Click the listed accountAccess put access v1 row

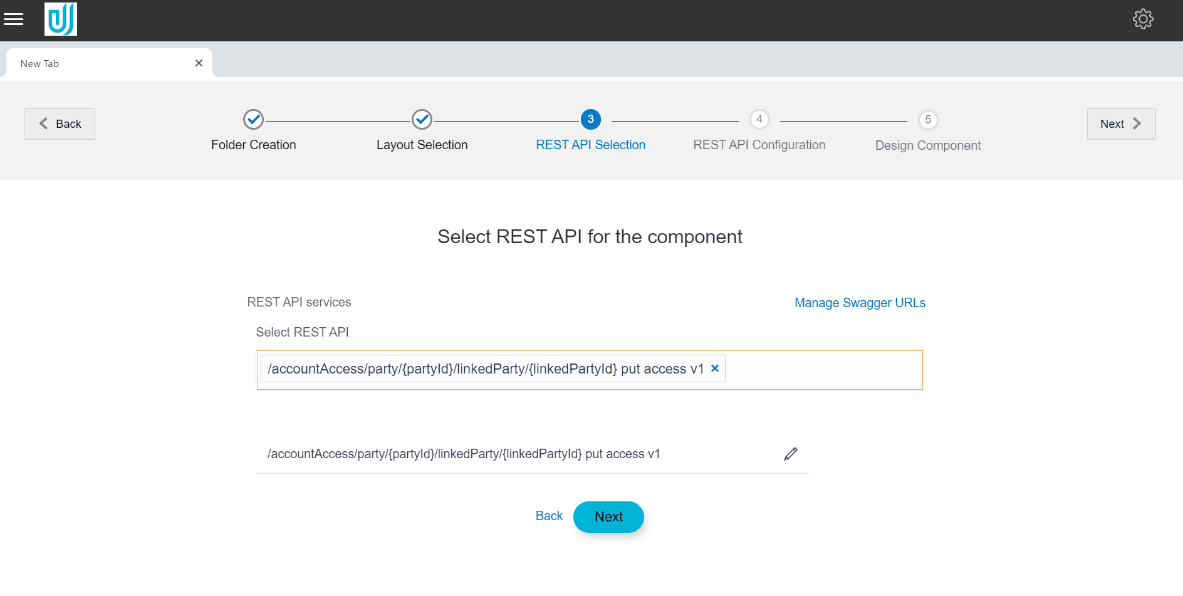(x=532, y=453)
